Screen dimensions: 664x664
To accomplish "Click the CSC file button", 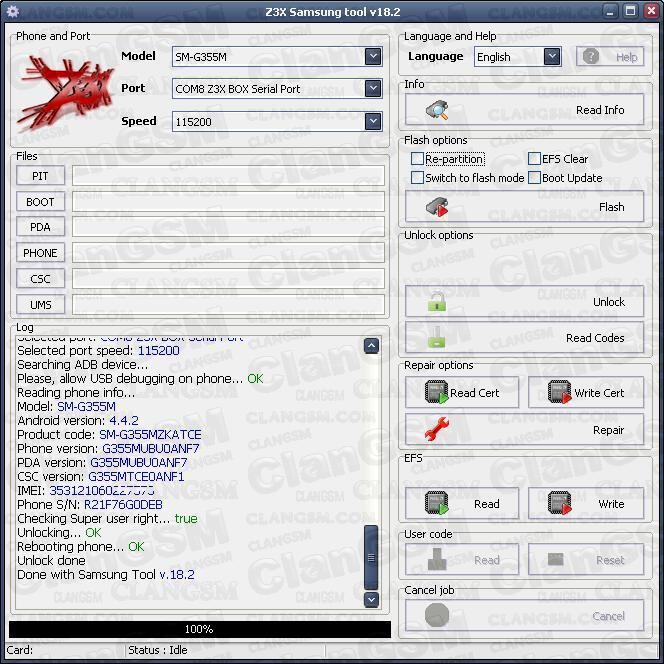I will coord(40,279).
